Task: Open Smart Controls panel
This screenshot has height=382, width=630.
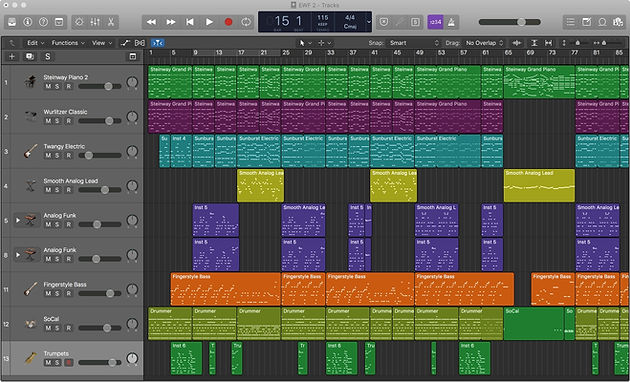Action: [80, 22]
